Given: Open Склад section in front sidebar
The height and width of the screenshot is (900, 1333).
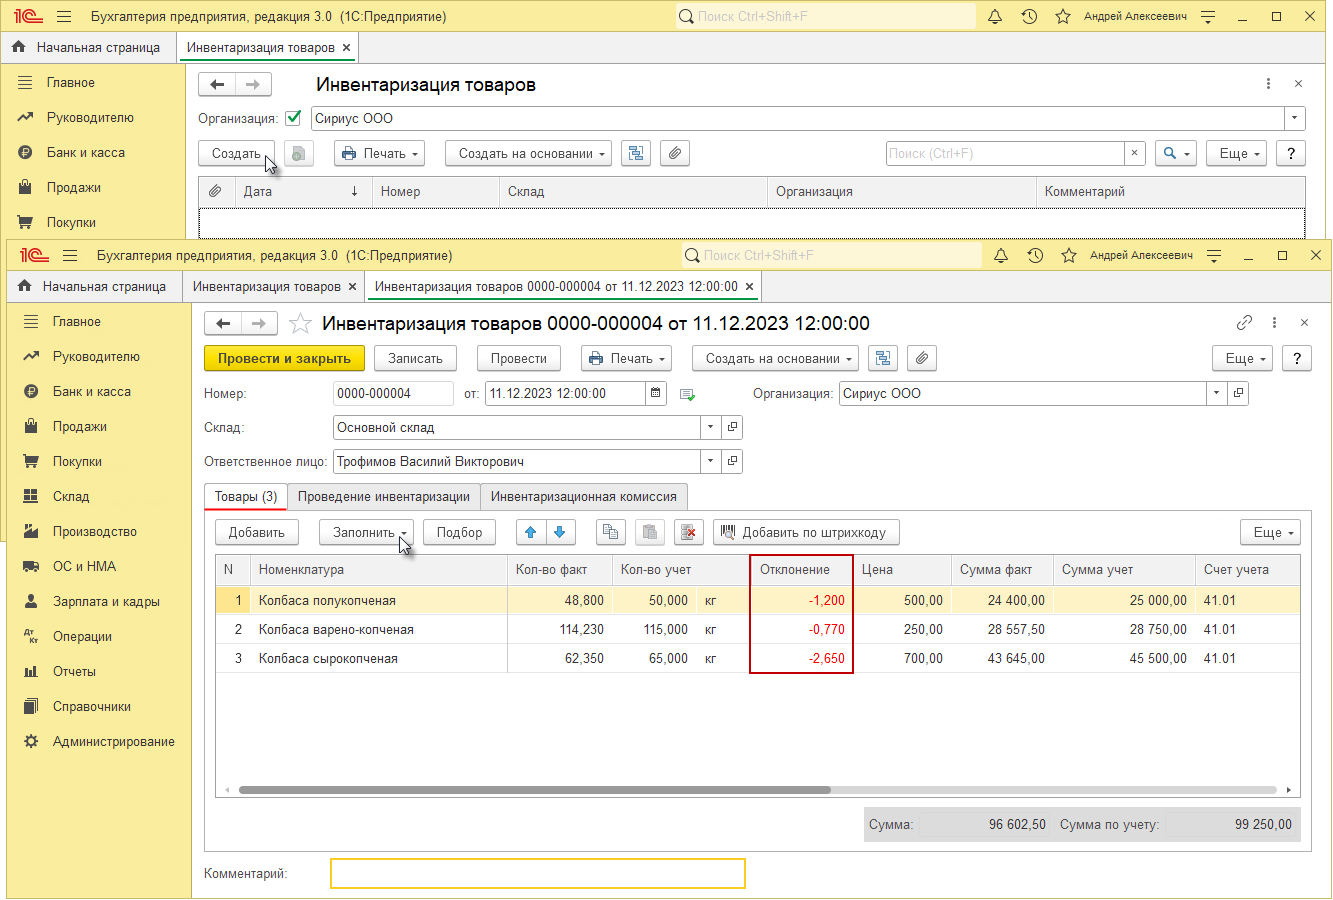Looking at the screenshot, I should (x=71, y=496).
